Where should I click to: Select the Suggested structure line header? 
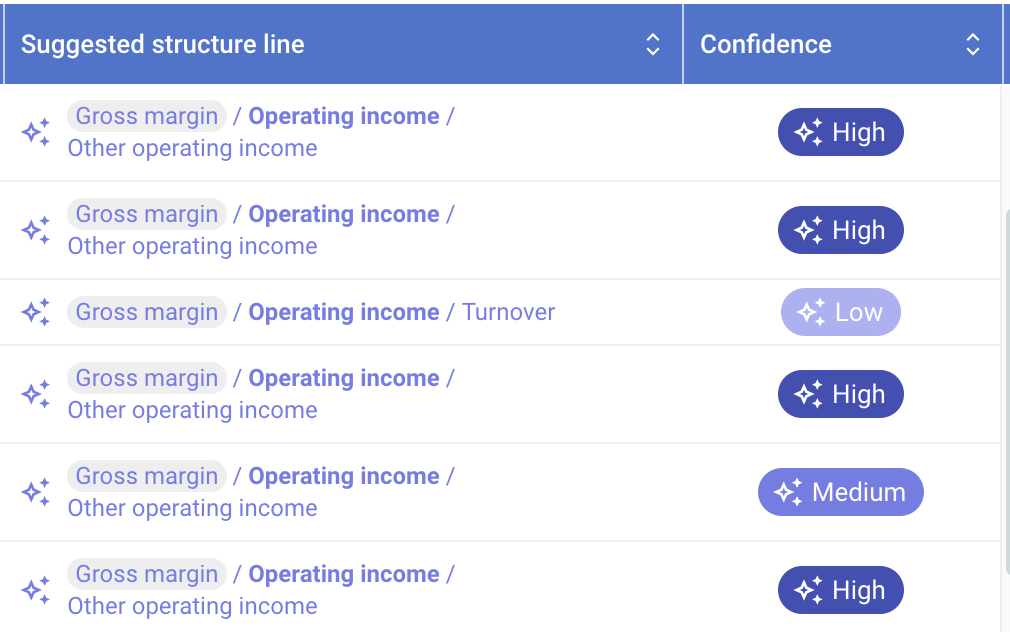pos(163,44)
